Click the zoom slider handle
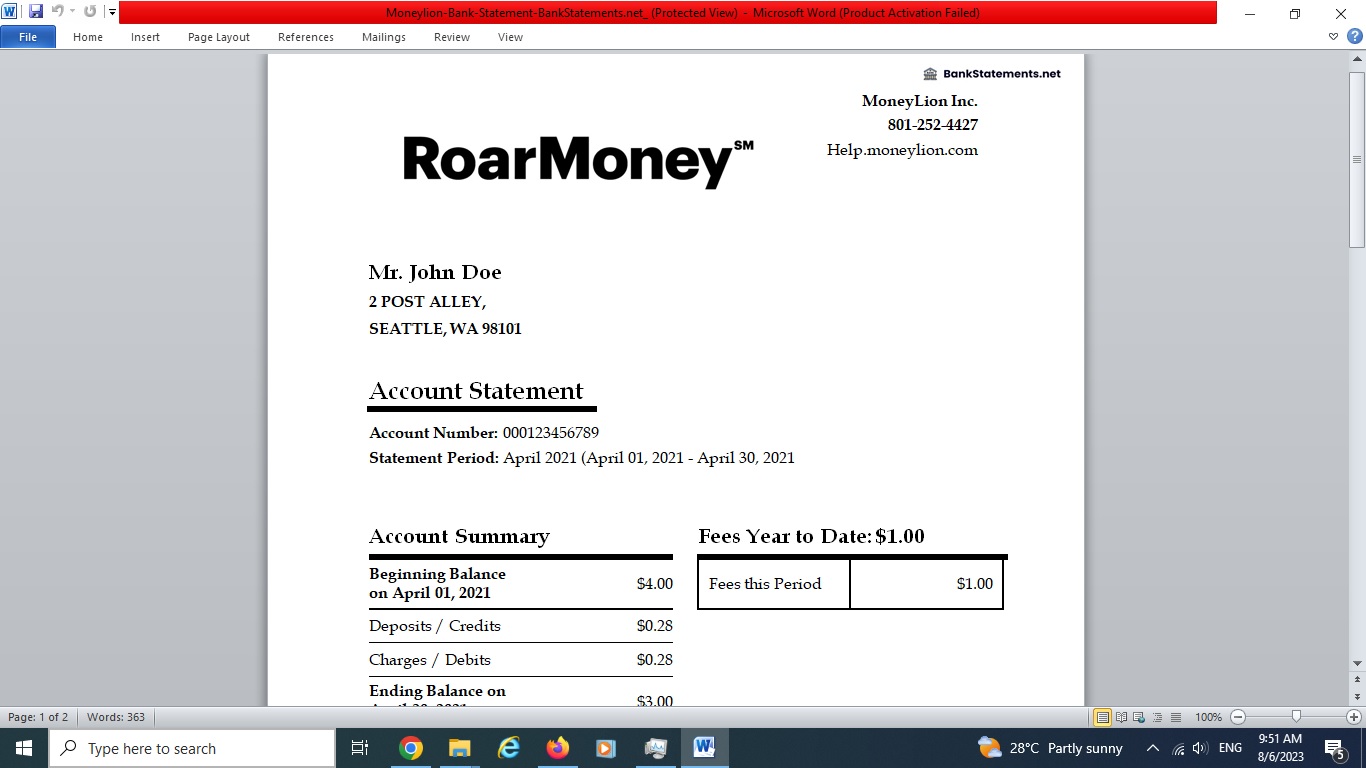 pyautogui.click(x=1296, y=717)
